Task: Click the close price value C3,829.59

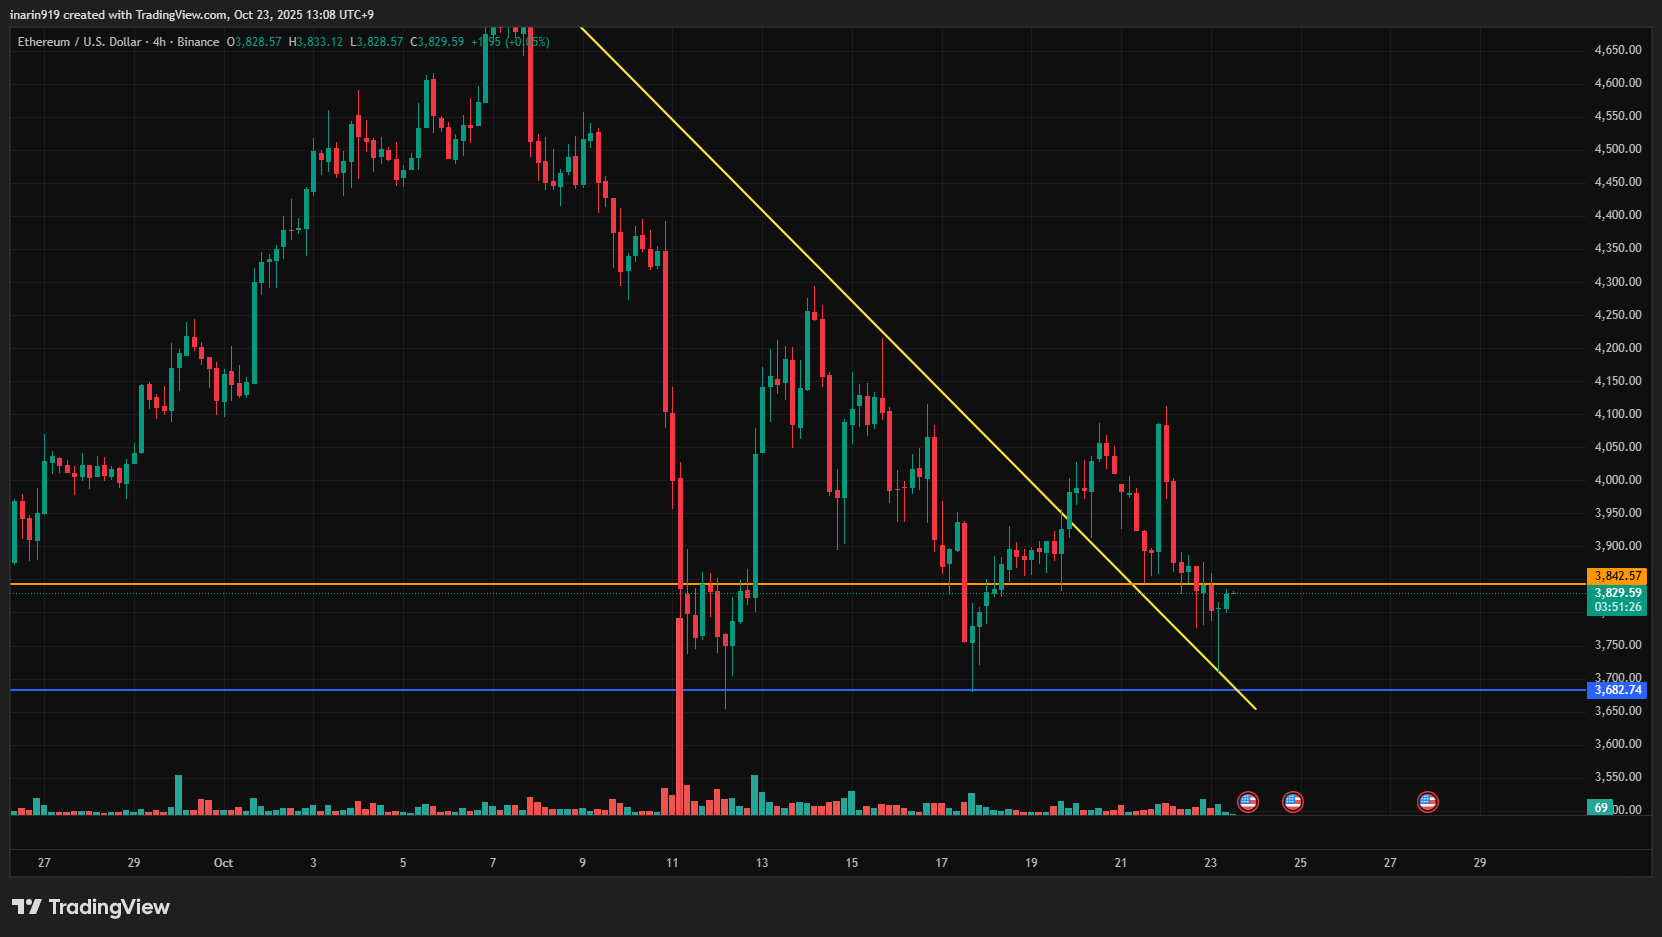Action: click(437, 42)
